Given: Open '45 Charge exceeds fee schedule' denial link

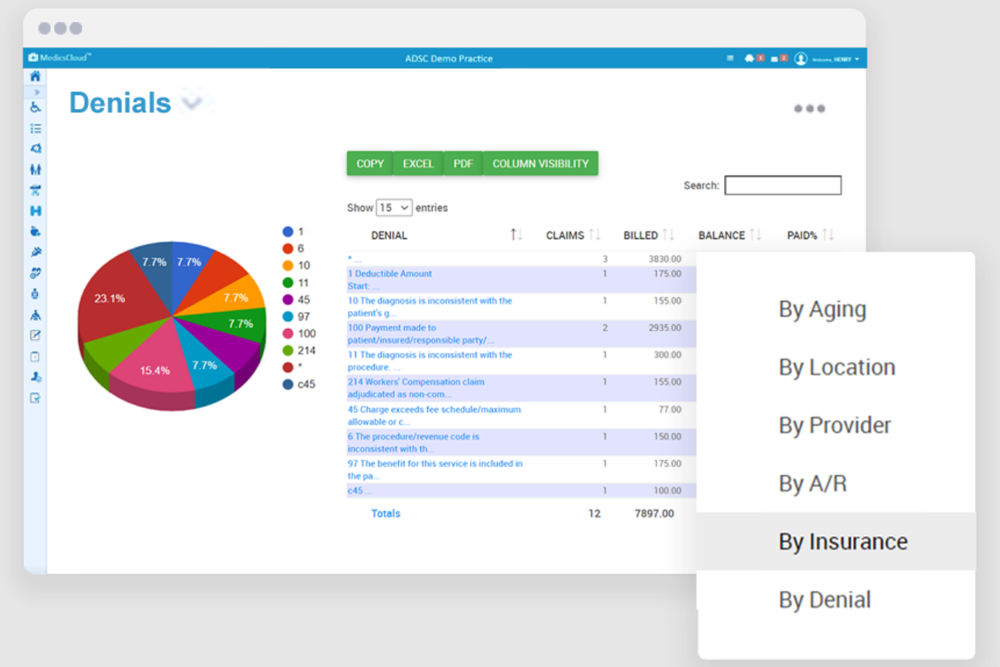Looking at the screenshot, I should 434,415.
